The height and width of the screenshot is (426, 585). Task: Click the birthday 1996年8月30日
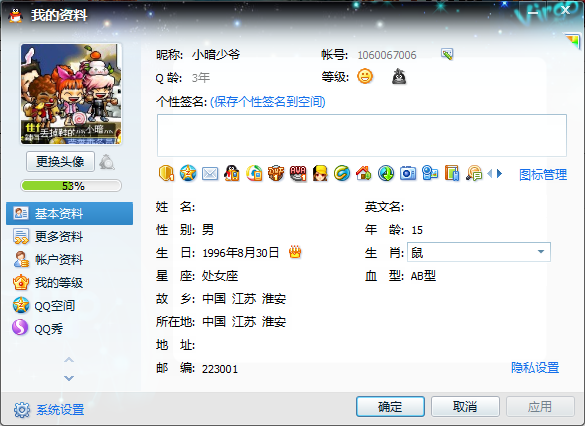241,253
